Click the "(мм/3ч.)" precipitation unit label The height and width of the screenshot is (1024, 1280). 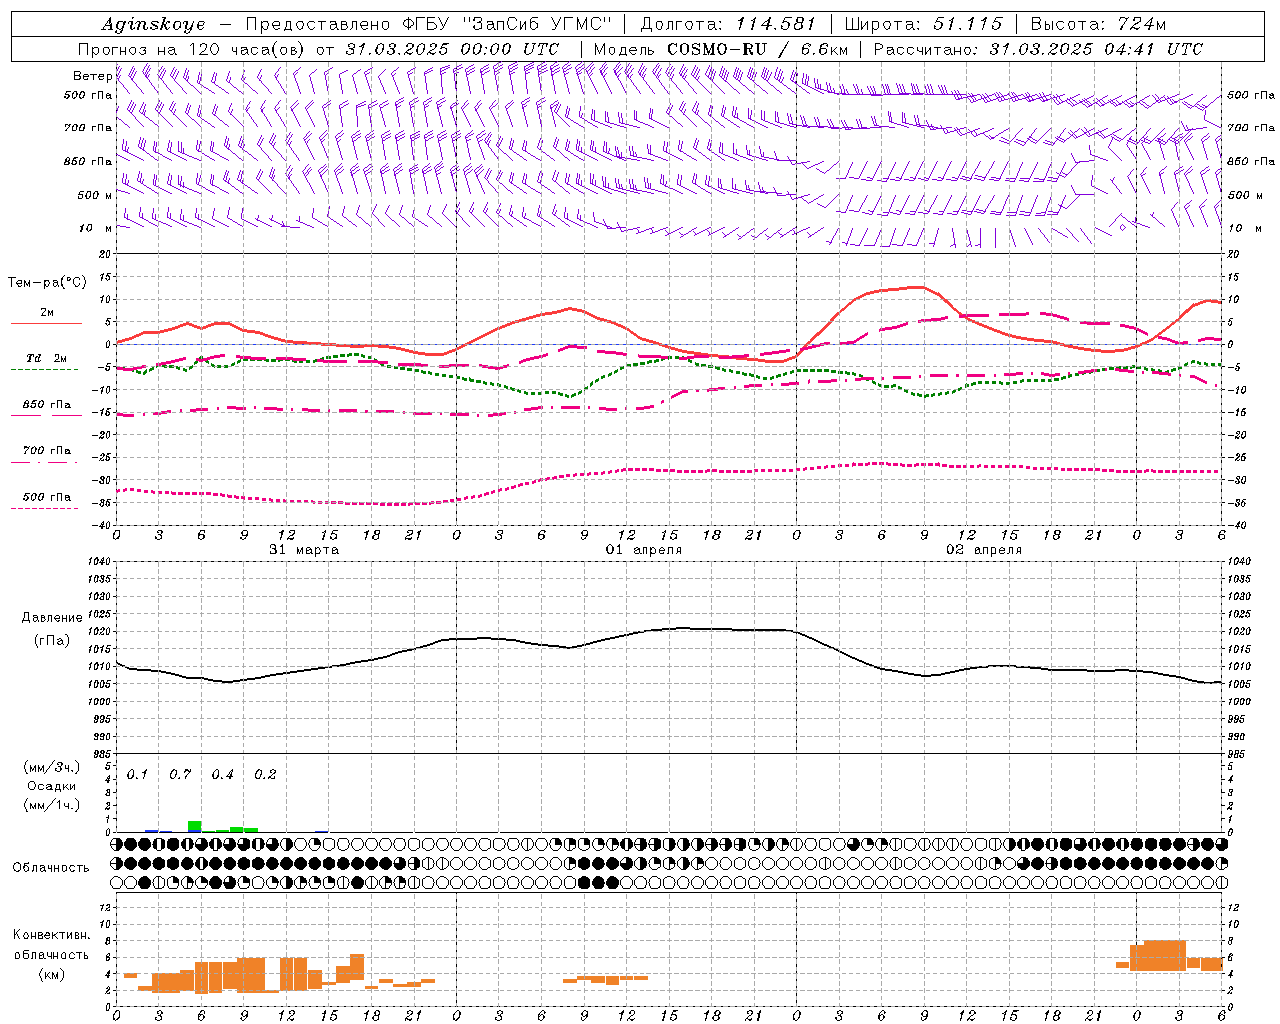click(x=52, y=767)
